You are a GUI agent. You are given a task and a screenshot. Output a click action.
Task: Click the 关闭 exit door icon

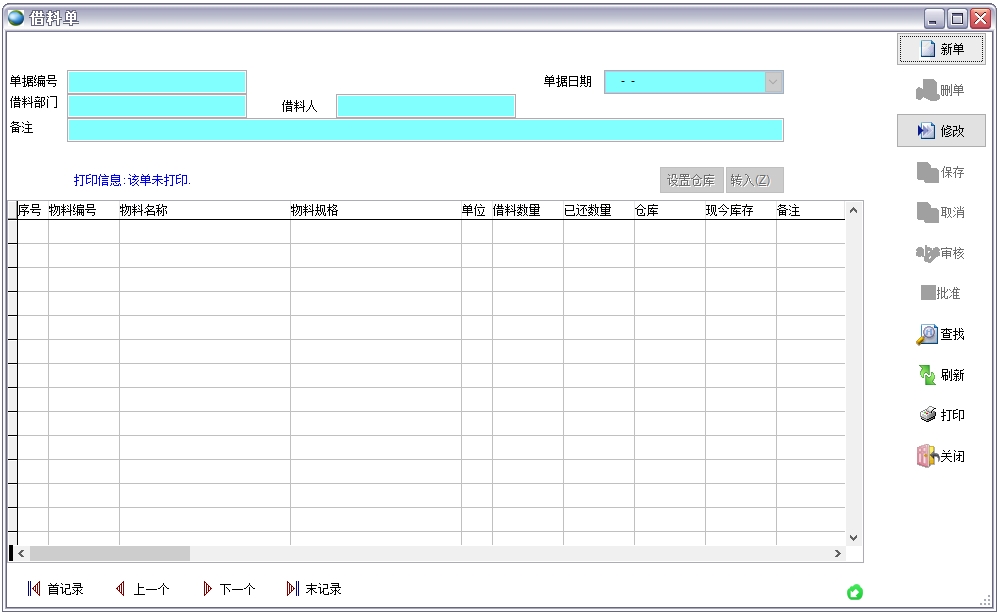pyautogui.click(x=926, y=456)
